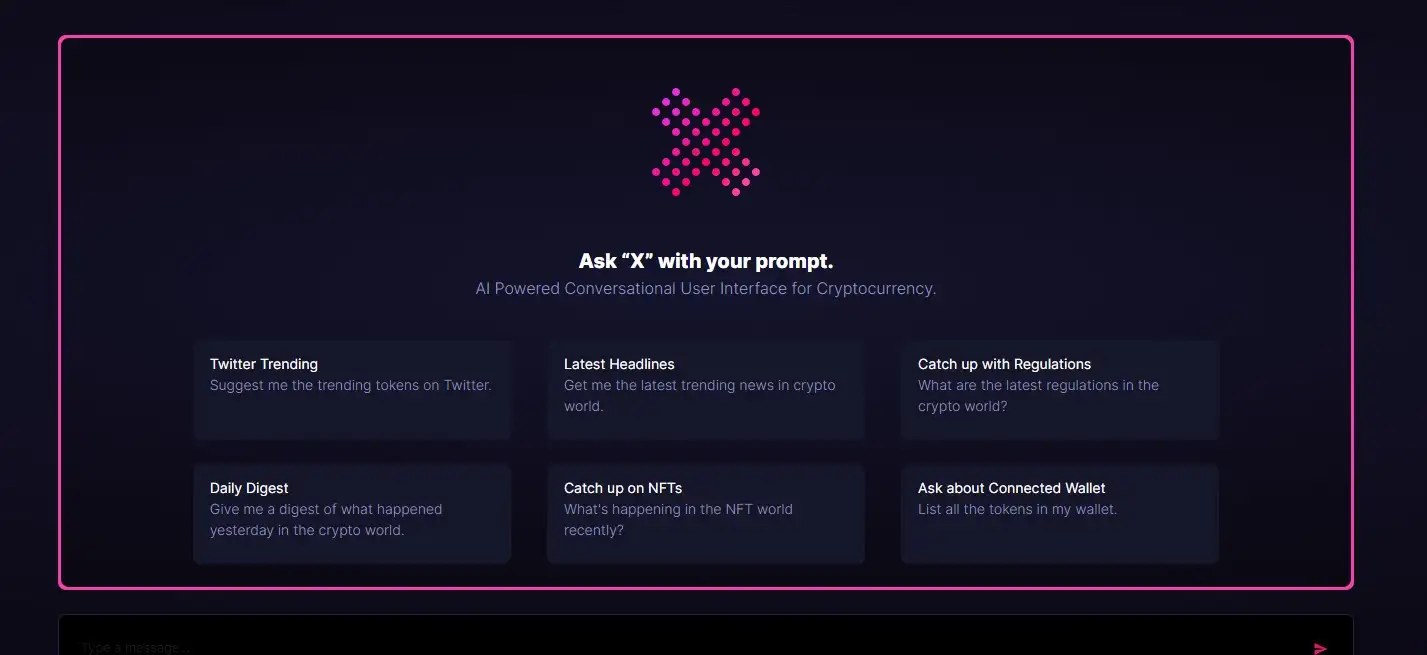Viewport: 1427px width, 655px height.
Task: Click "Suggest me the trending tokens on Twitter" text
Action: [350, 385]
